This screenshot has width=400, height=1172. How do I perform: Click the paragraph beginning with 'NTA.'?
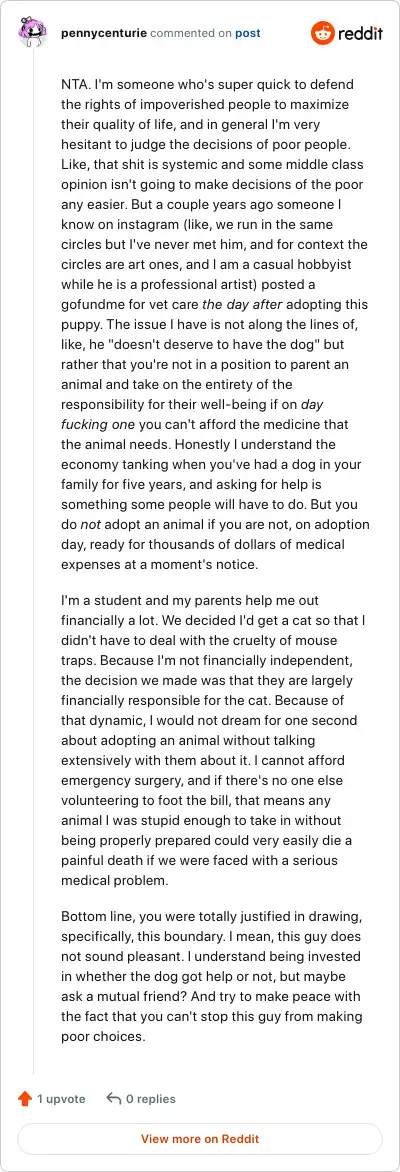(x=215, y=324)
